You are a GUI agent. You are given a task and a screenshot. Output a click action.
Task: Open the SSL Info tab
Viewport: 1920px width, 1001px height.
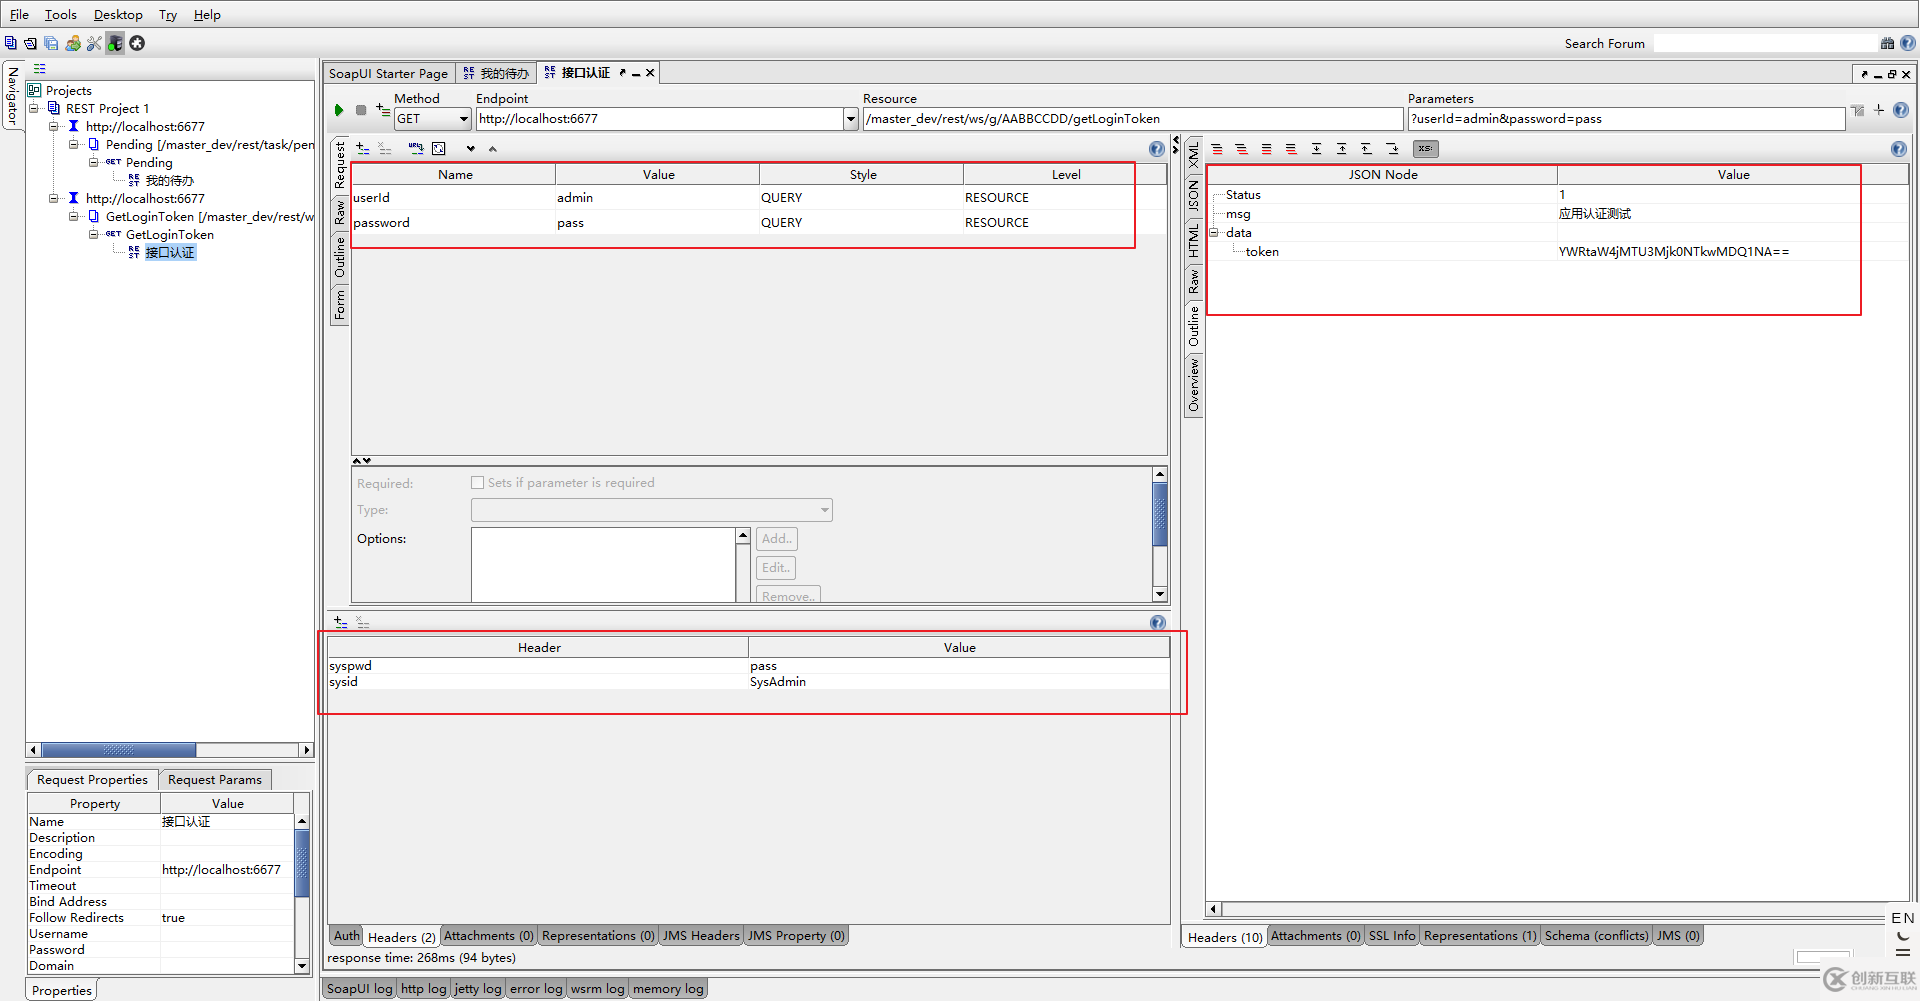(1392, 936)
